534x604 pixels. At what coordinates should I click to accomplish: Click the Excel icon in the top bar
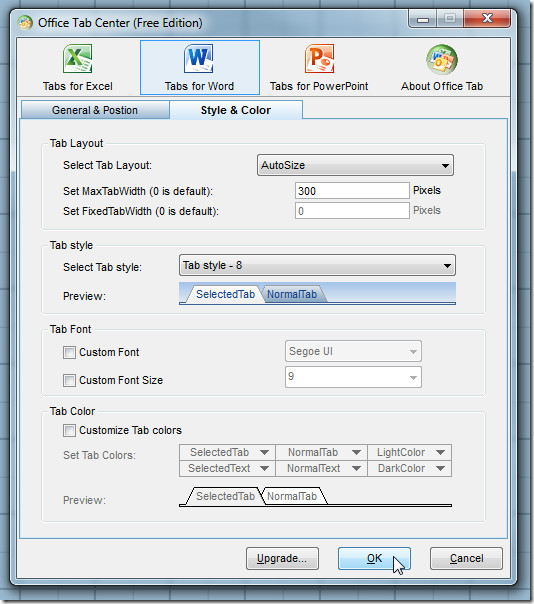pyautogui.click(x=77, y=59)
